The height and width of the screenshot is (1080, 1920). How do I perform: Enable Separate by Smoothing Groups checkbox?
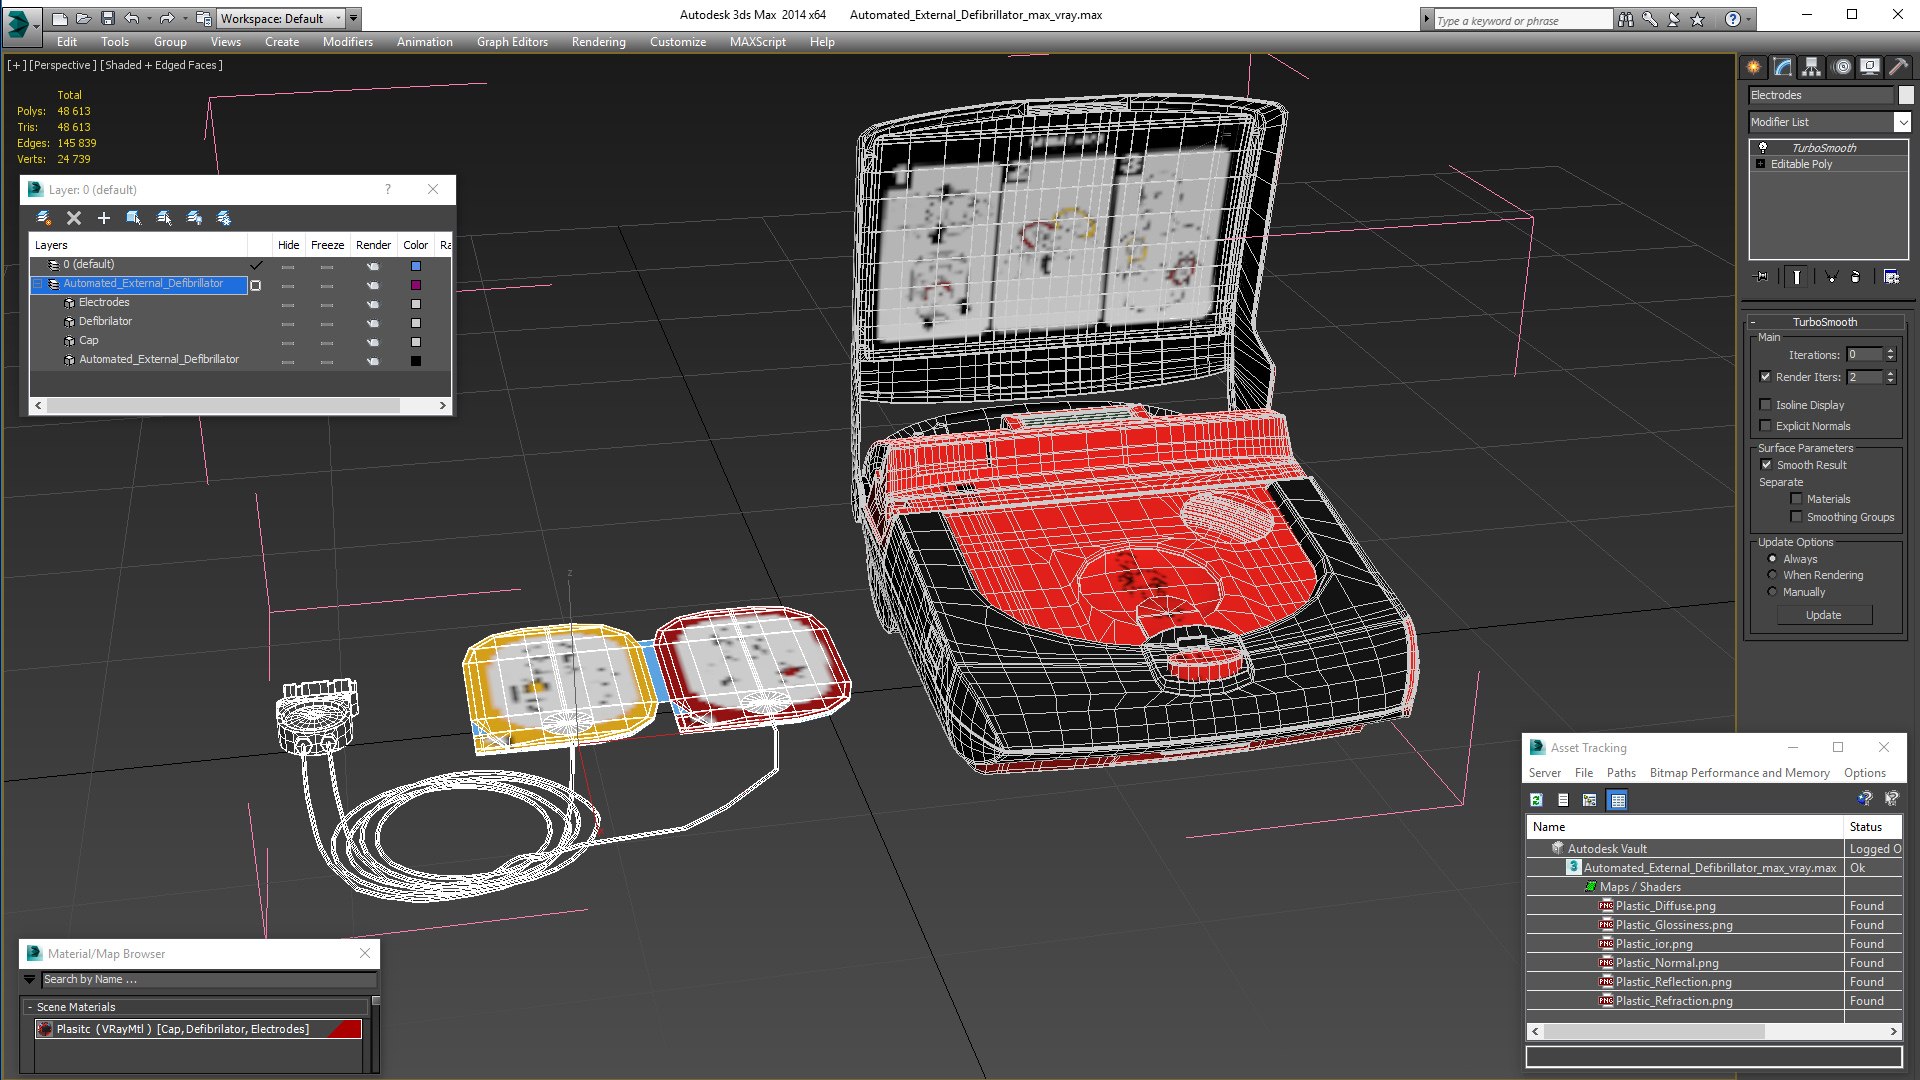coord(1797,517)
